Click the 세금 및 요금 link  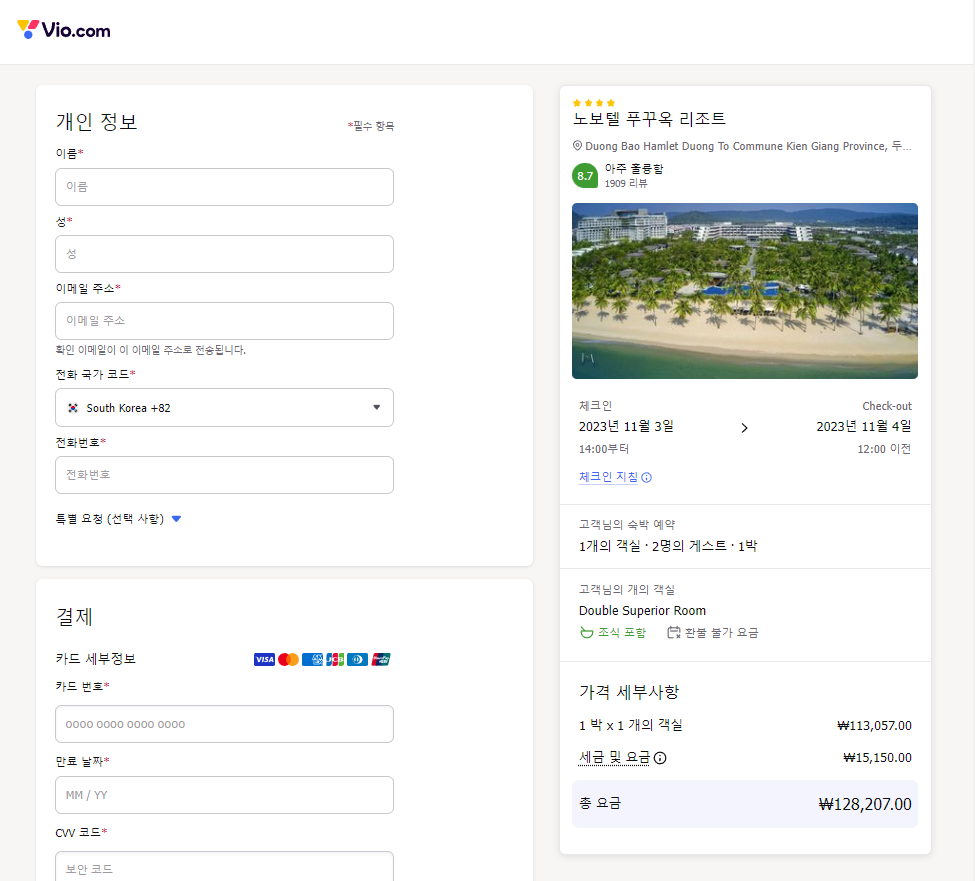(614, 758)
